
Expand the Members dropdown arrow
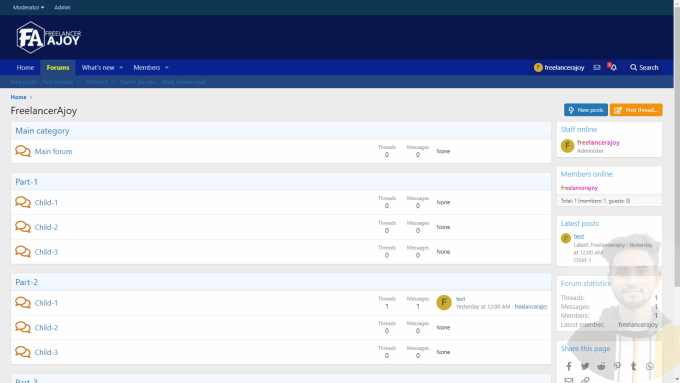[167, 68]
